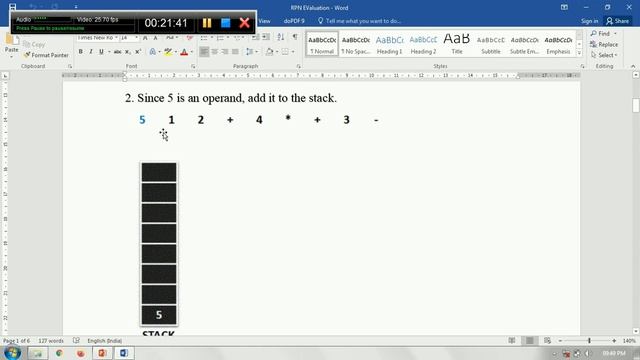
Task: Clear all formatting
Action: [x=189, y=38]
